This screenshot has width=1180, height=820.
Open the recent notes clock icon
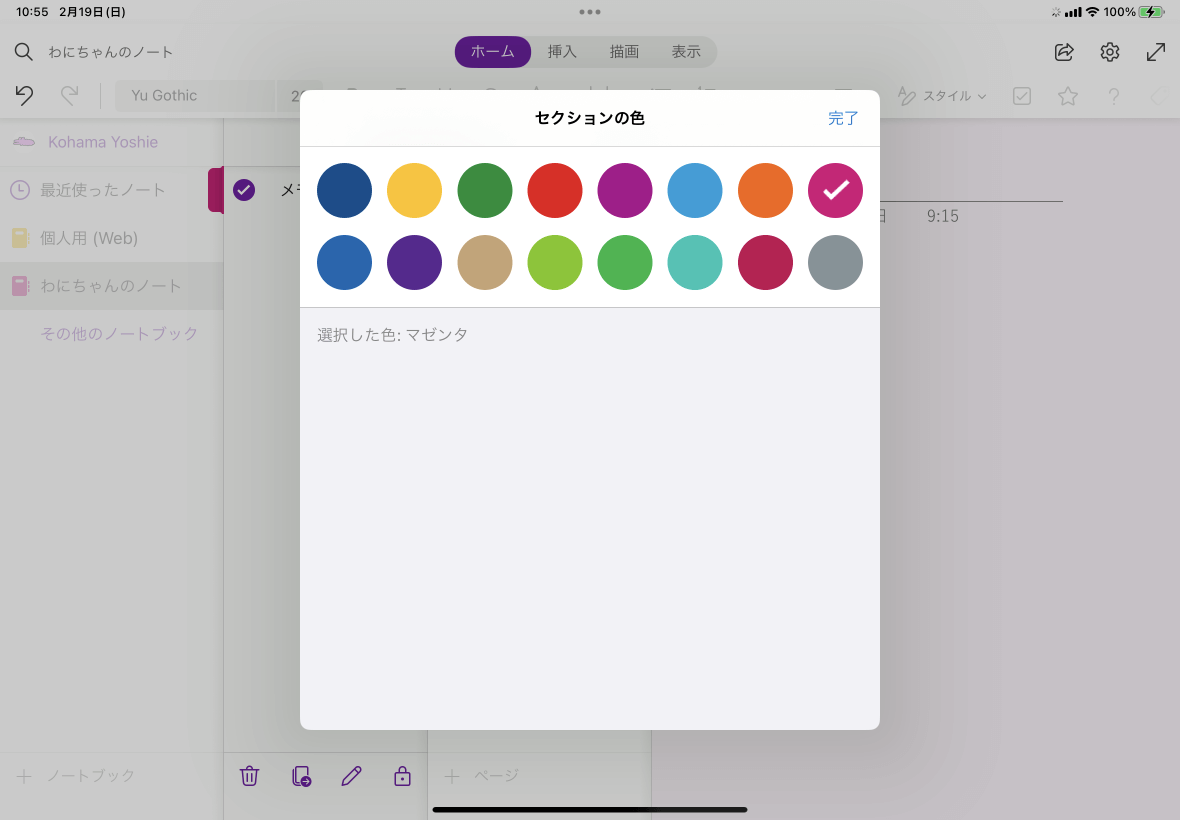20,190
